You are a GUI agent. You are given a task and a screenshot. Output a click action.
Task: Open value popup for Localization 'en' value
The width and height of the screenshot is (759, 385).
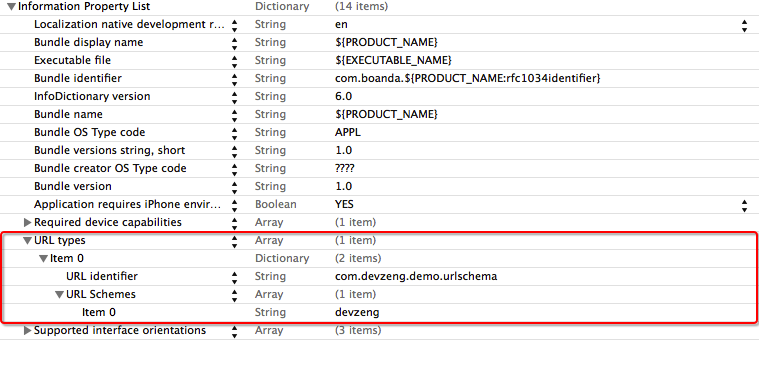point(744,25)
